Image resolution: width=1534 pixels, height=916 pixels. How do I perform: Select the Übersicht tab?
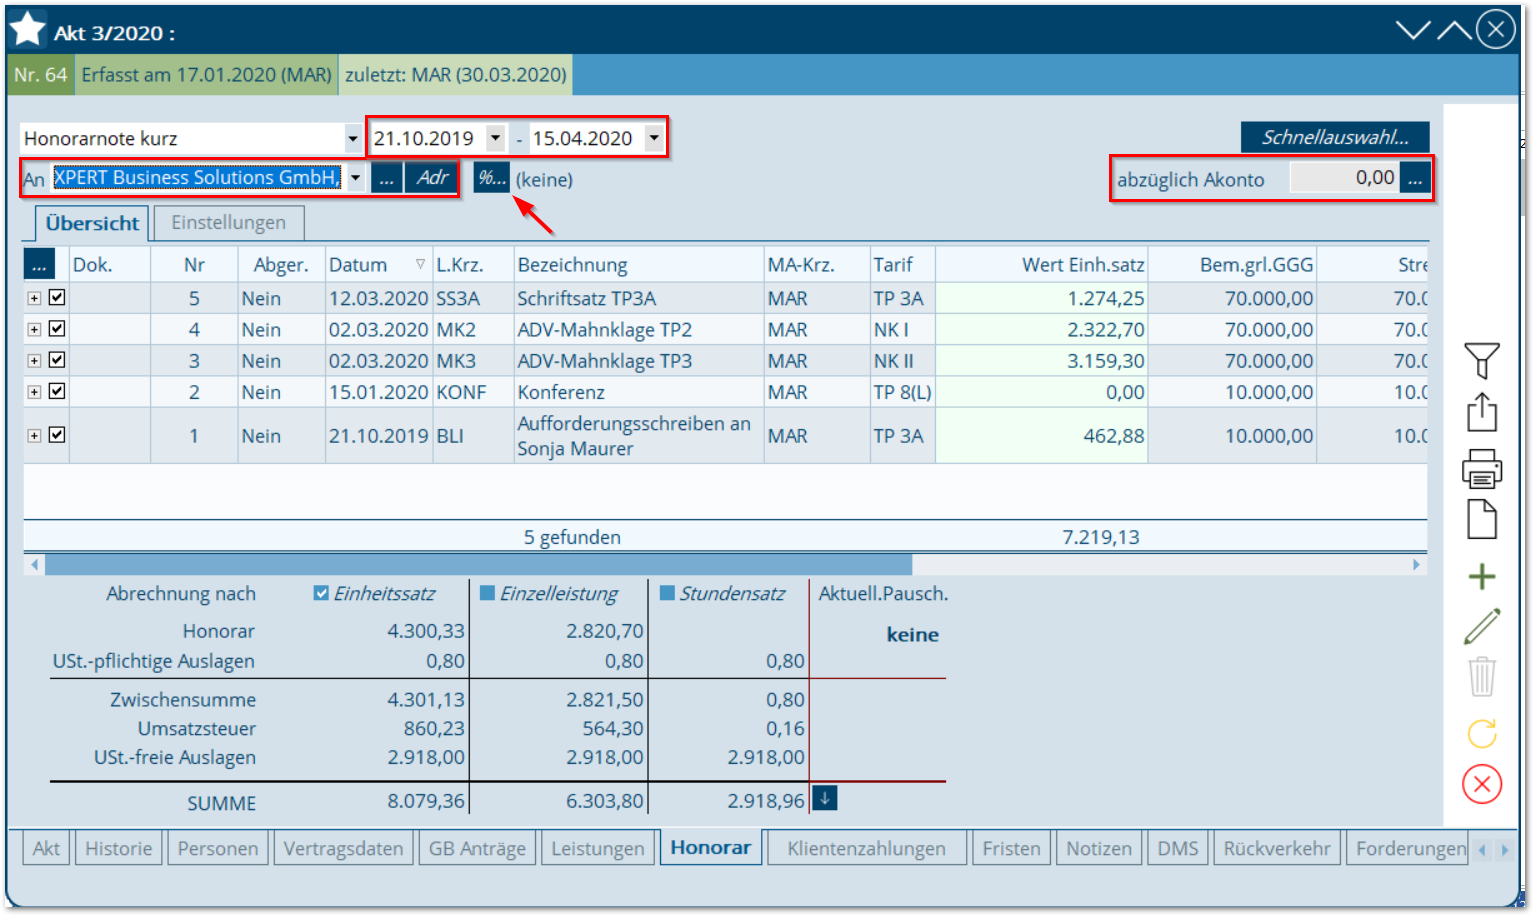[x=92, y=223]
